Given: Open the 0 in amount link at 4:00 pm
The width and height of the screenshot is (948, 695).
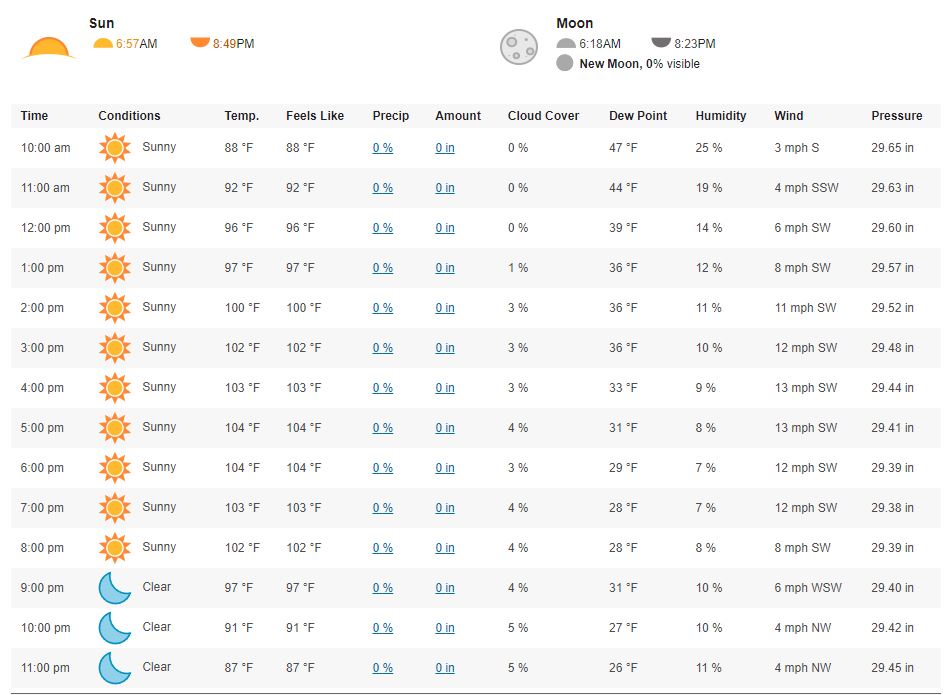Looking at the screenshot, I should (x=445, y=388).
